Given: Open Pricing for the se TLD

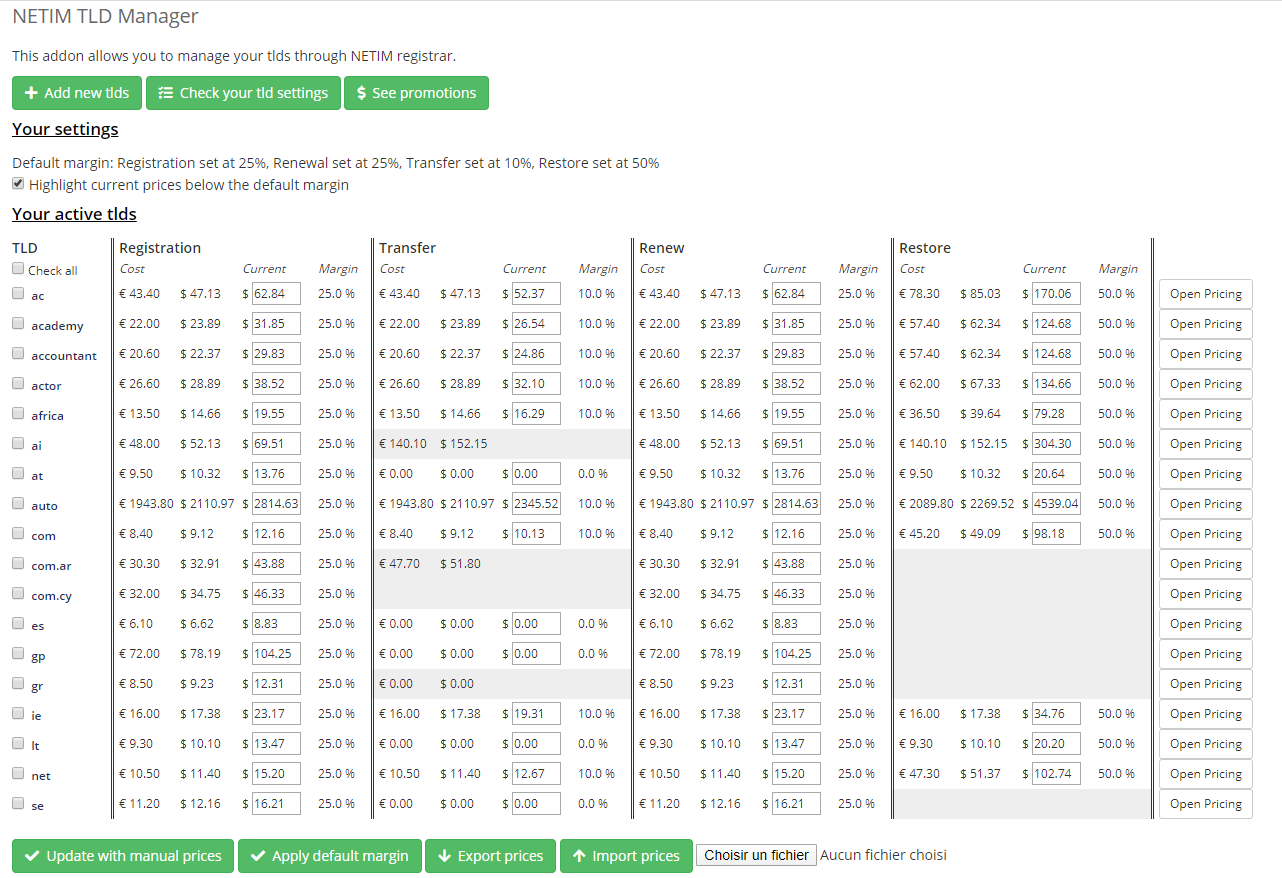Looking at the screenshot, I should tap(1206, 804).
